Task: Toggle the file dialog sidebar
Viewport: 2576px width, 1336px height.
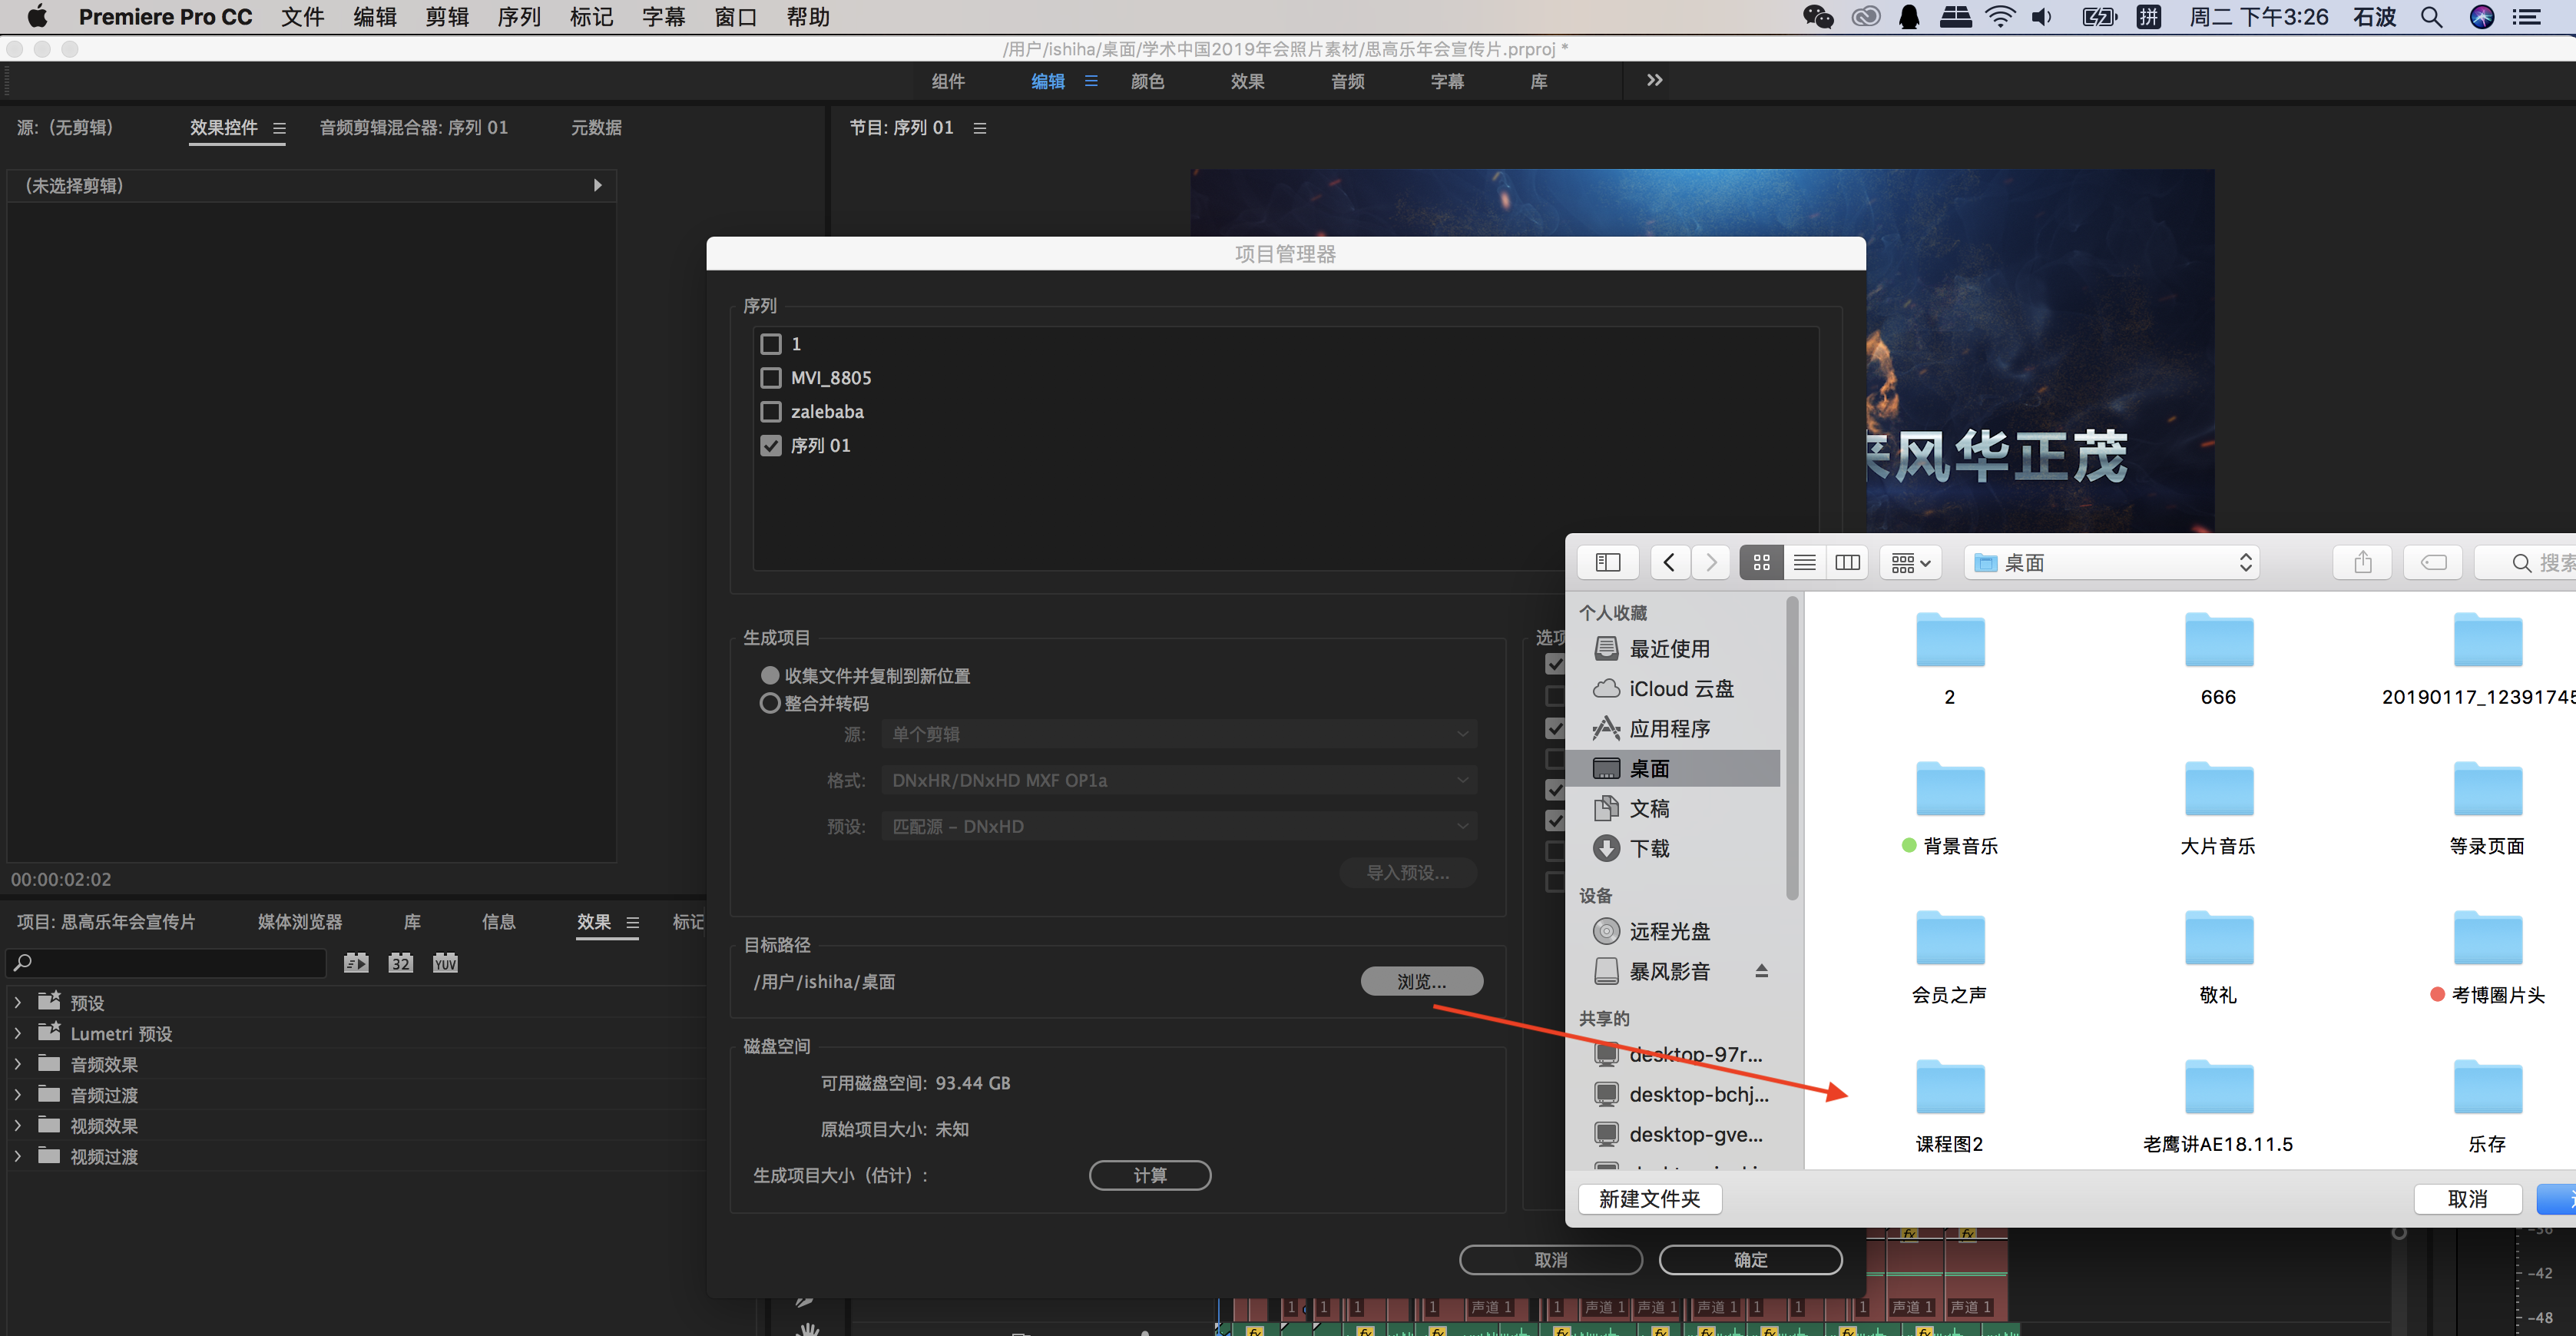Action: point(1607,563)
